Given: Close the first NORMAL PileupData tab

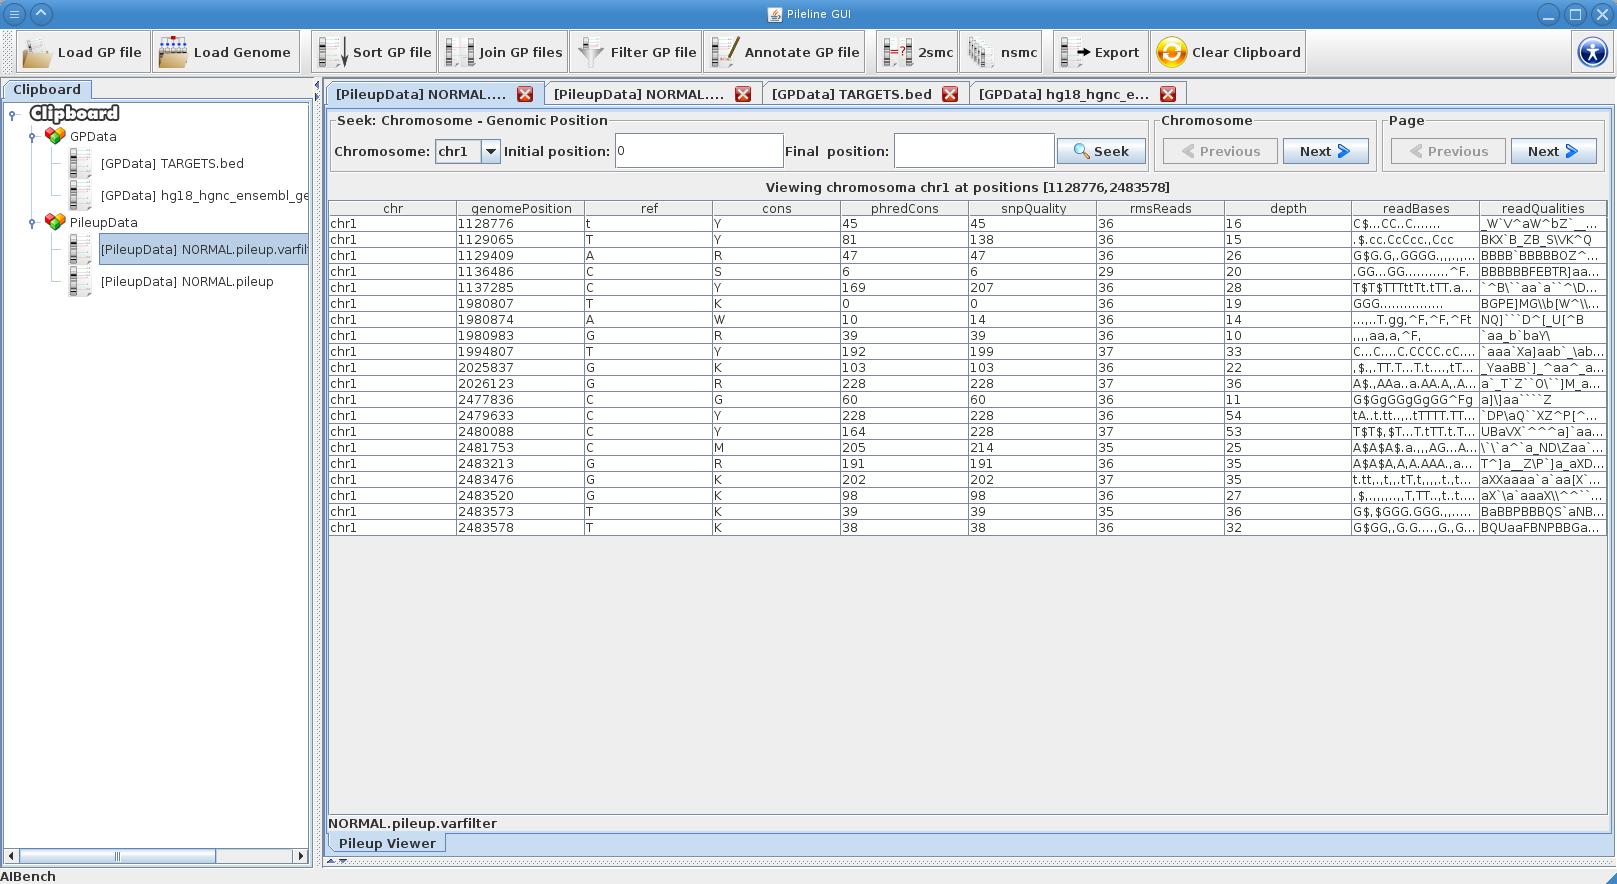Looking at the screenshot, I should point(525,94).
